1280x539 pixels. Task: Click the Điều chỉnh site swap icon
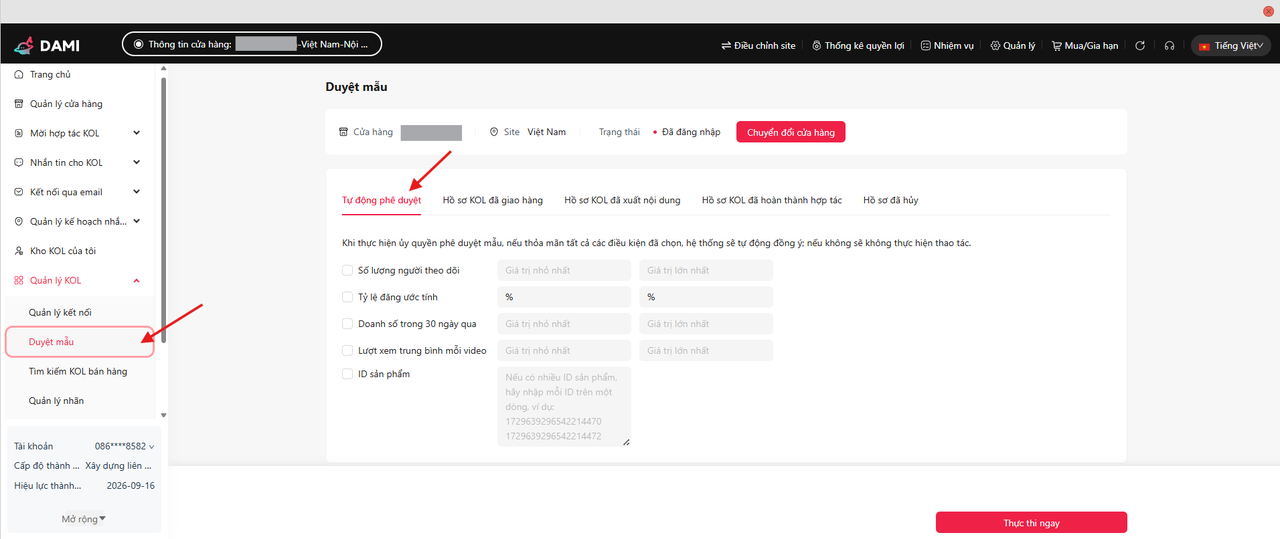point(727,45)
